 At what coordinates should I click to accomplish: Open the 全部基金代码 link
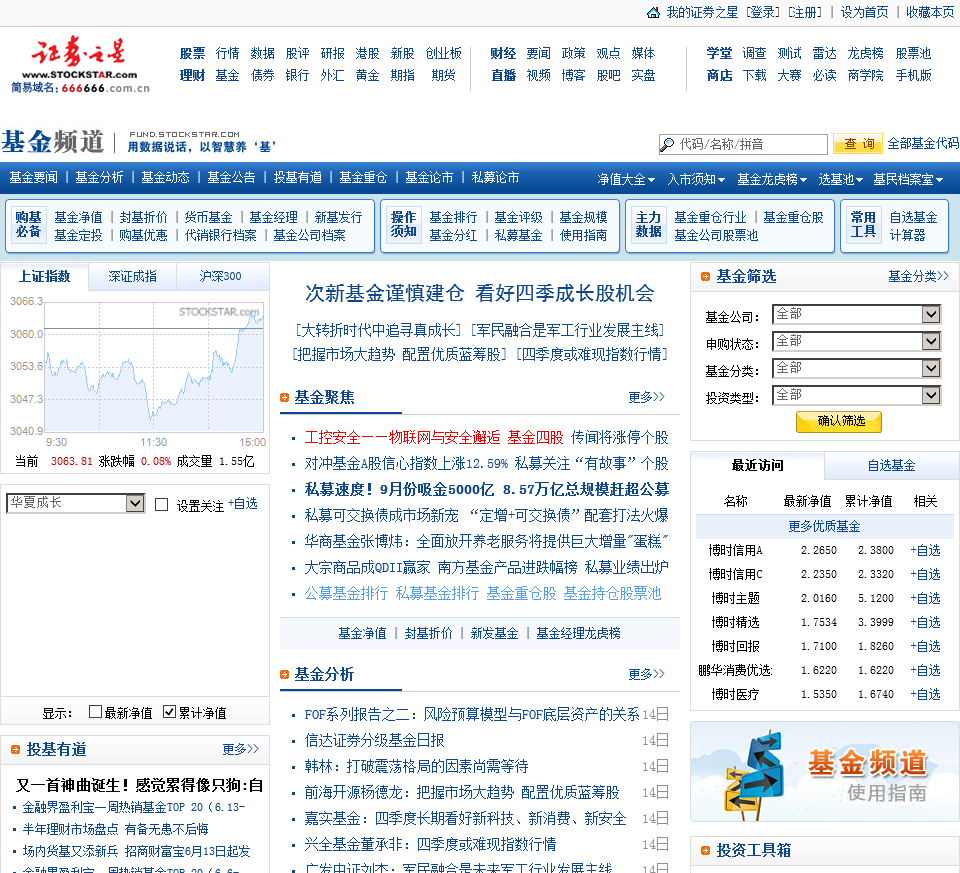(923, 144)
